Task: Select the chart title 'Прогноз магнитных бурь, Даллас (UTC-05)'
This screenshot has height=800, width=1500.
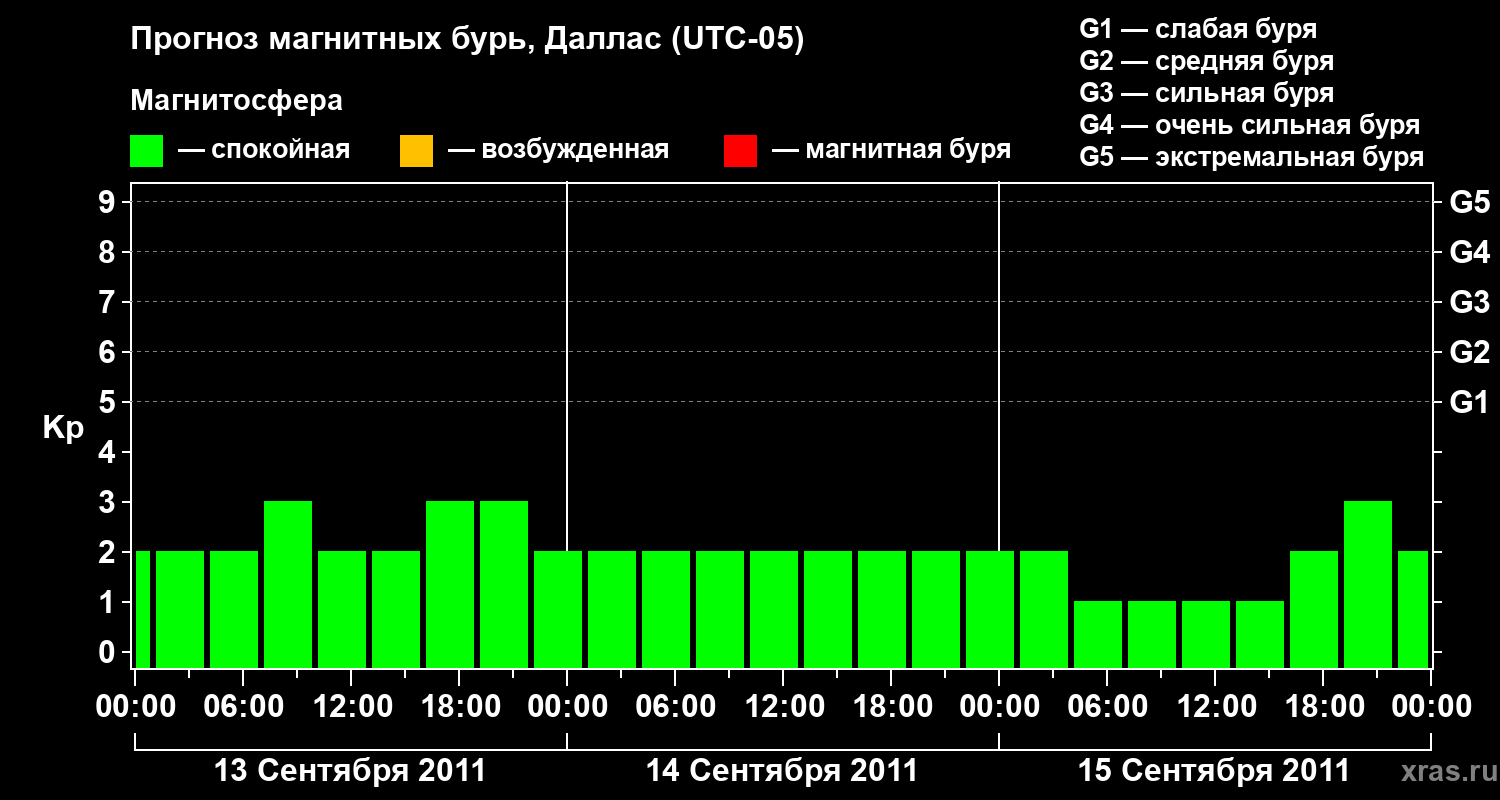Action: (x=467, y=40)
